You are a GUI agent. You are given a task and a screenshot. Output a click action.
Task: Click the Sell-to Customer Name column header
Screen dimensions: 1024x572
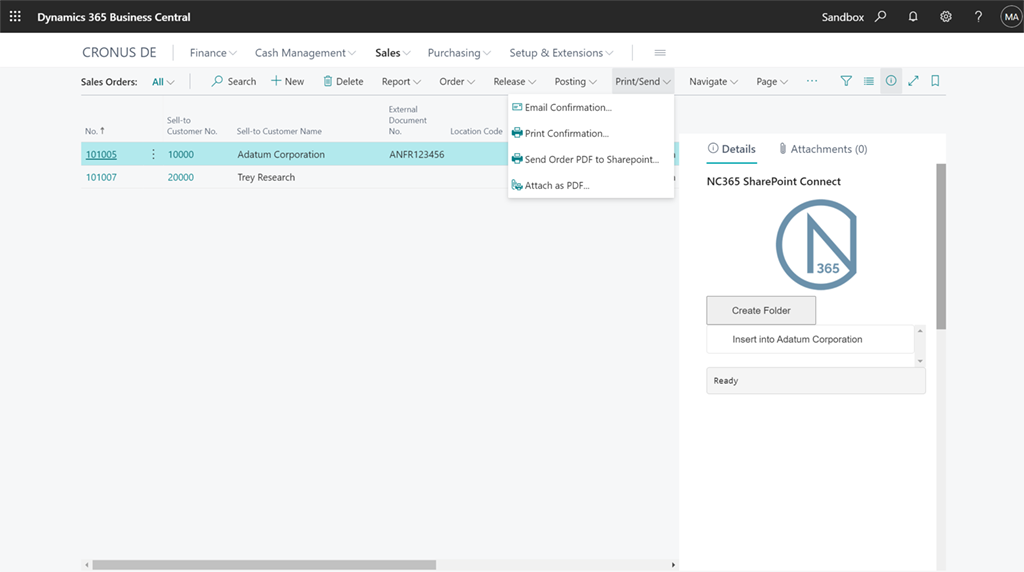[x=279, y=131]
